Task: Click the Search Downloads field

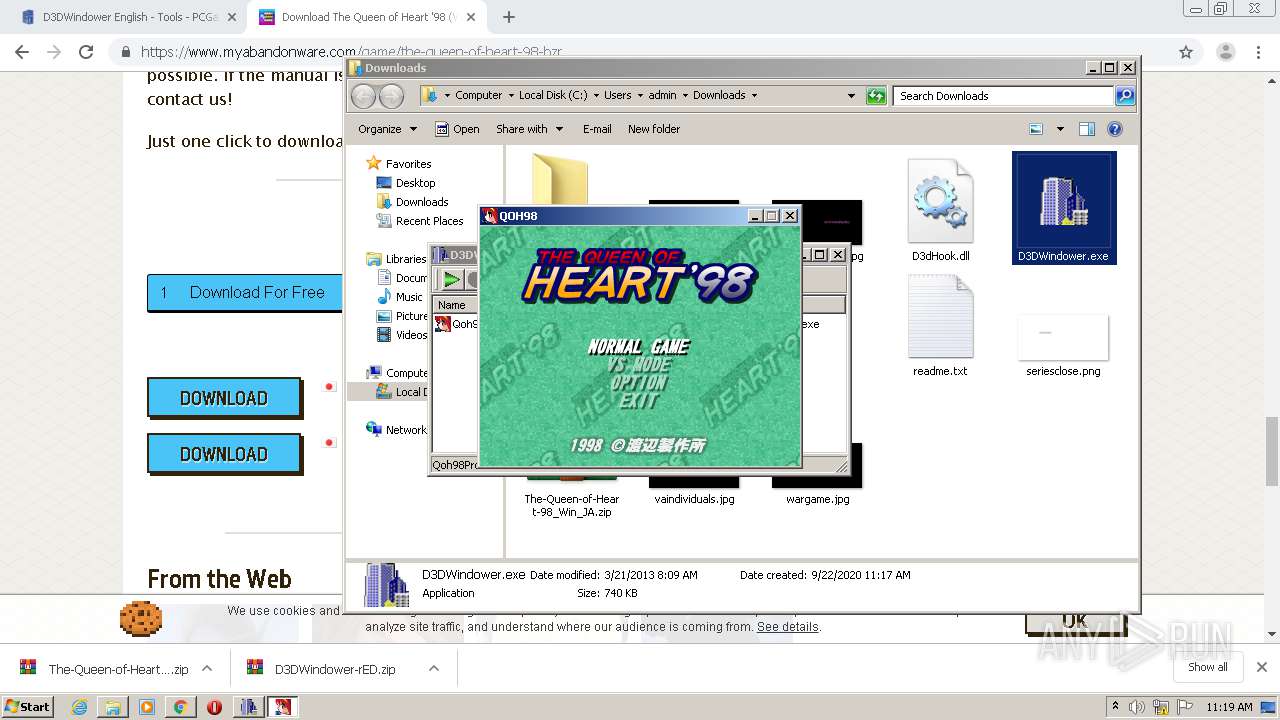Action: pos(1003,96)
